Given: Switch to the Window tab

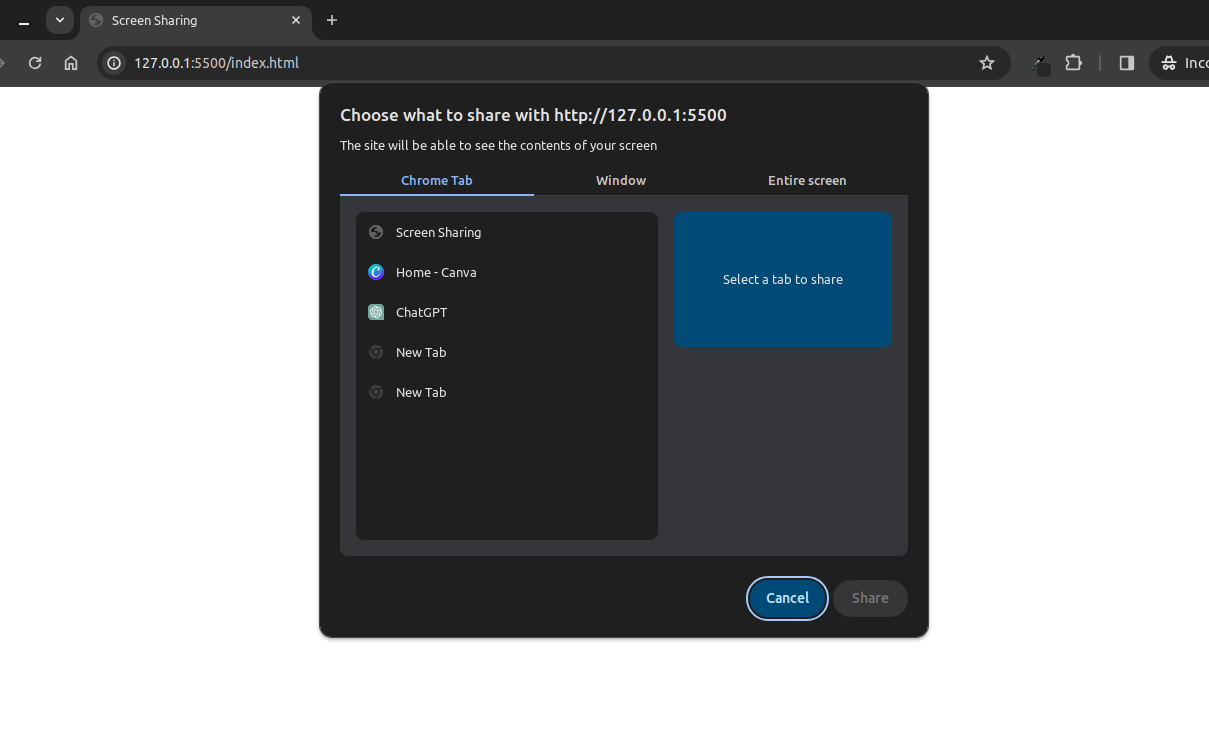Looking at the screenshot, I should click(621, 181).
